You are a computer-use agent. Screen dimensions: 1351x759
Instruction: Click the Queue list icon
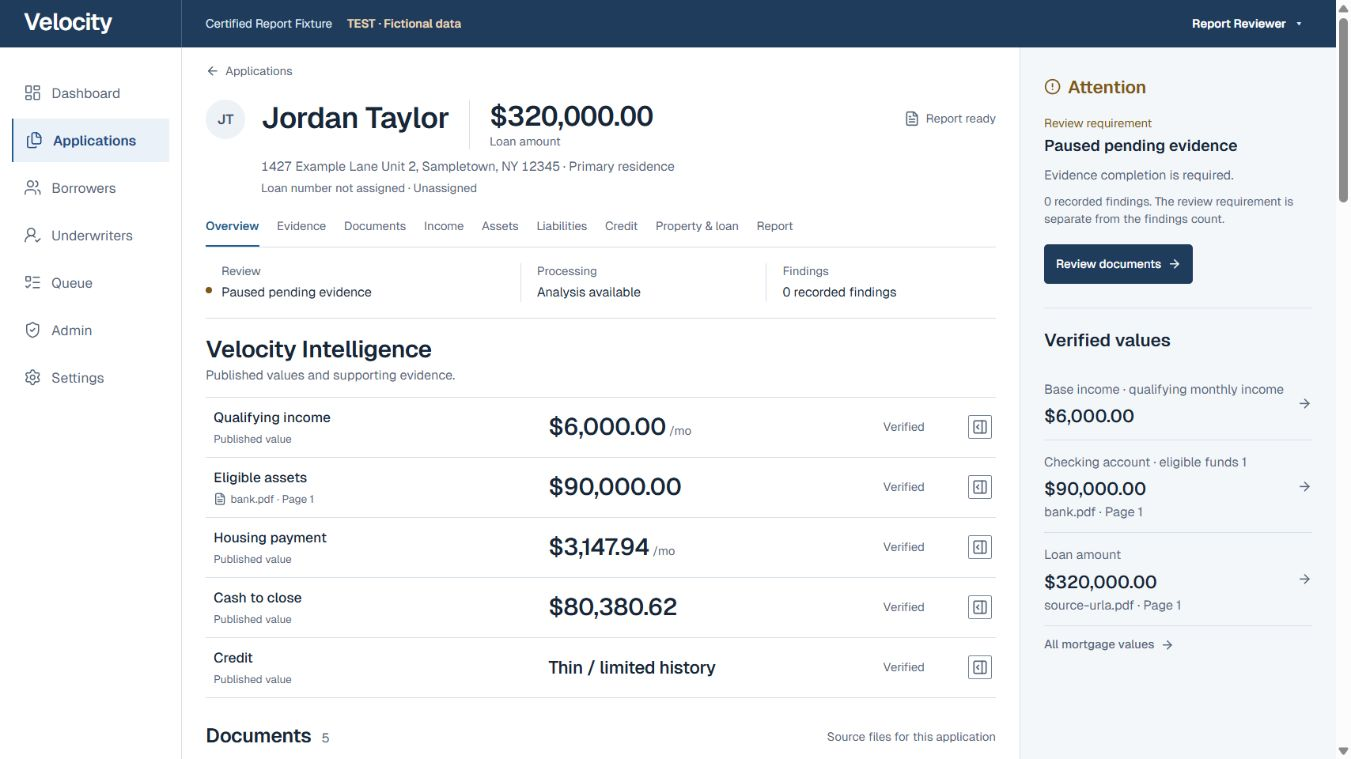tap(33, 283)
